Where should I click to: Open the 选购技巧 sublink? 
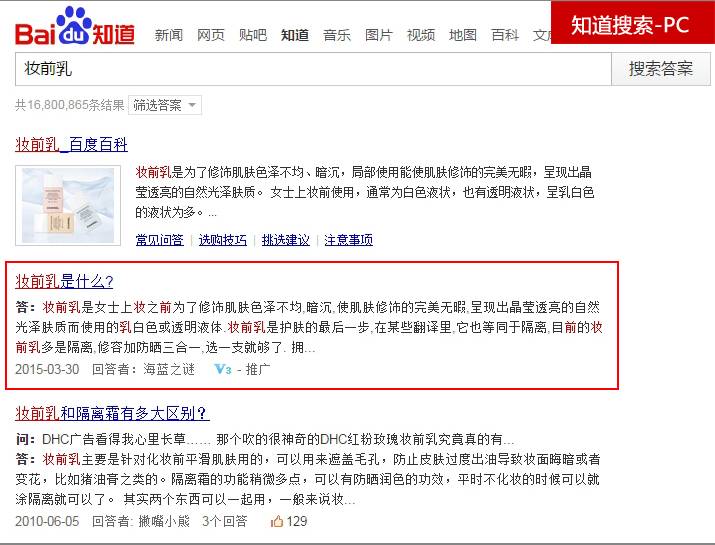223,240
